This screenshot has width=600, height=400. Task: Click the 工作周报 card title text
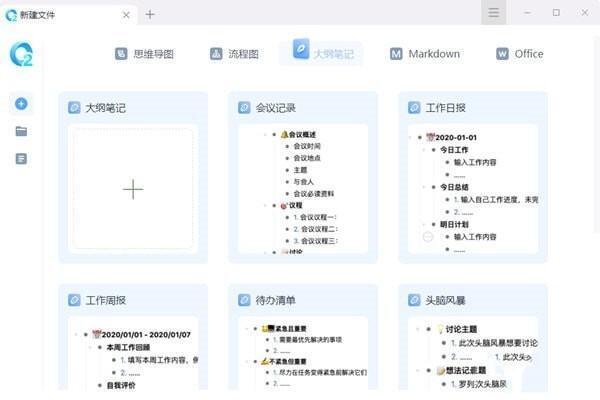[106, 300]
